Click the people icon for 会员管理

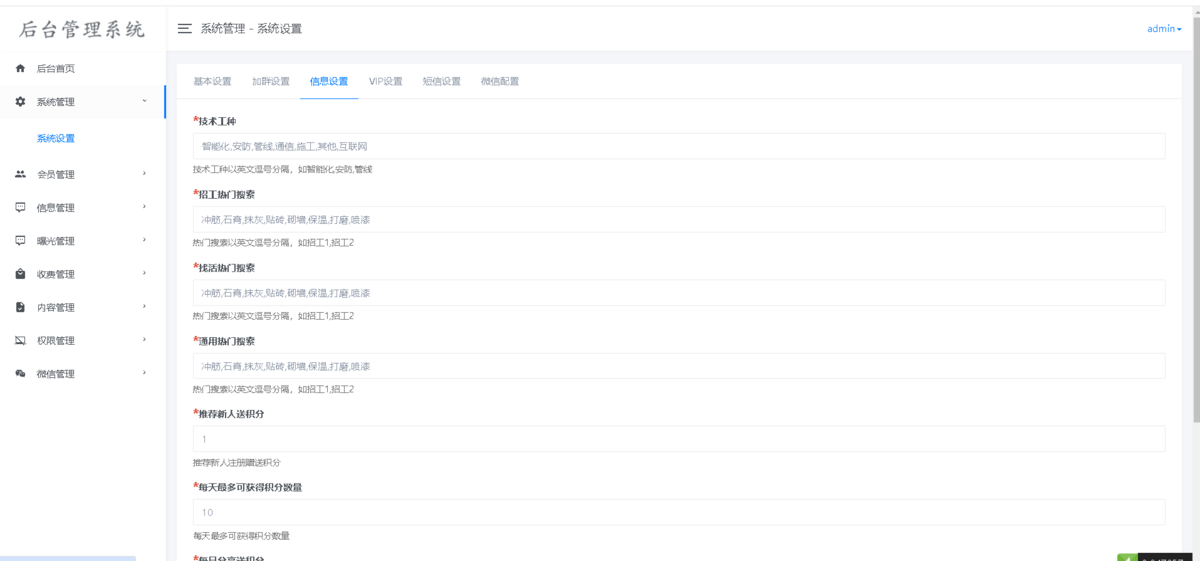(20, 175)
